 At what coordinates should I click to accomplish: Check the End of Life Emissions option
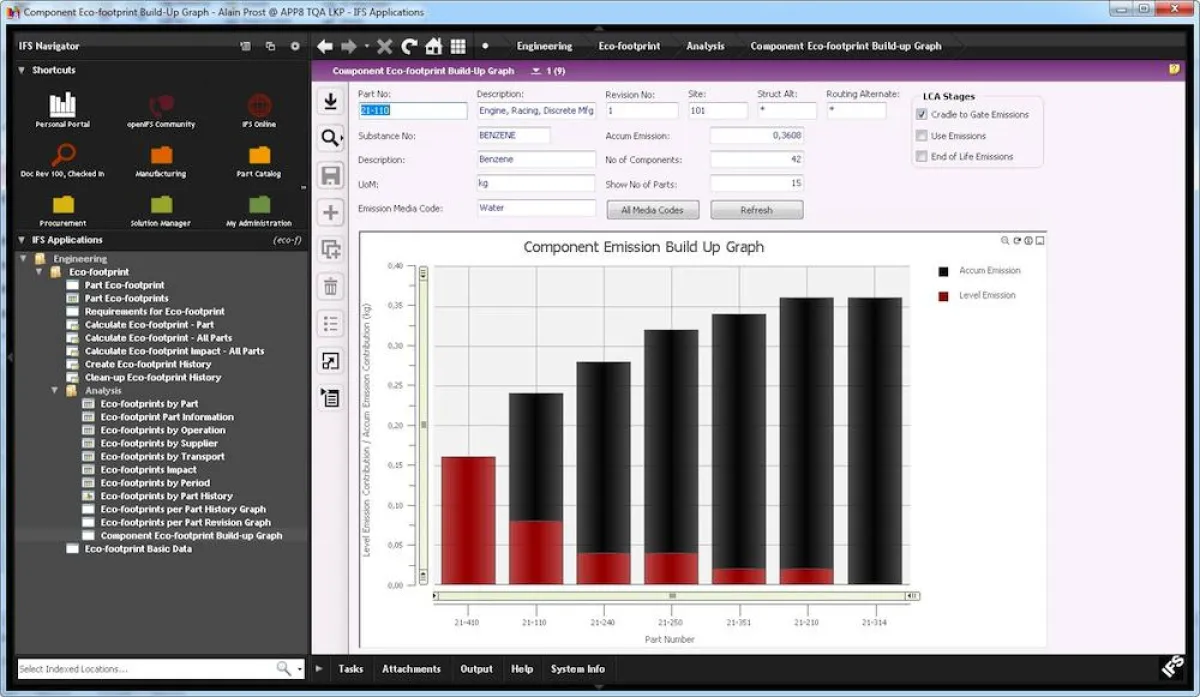tap(922, 156)
